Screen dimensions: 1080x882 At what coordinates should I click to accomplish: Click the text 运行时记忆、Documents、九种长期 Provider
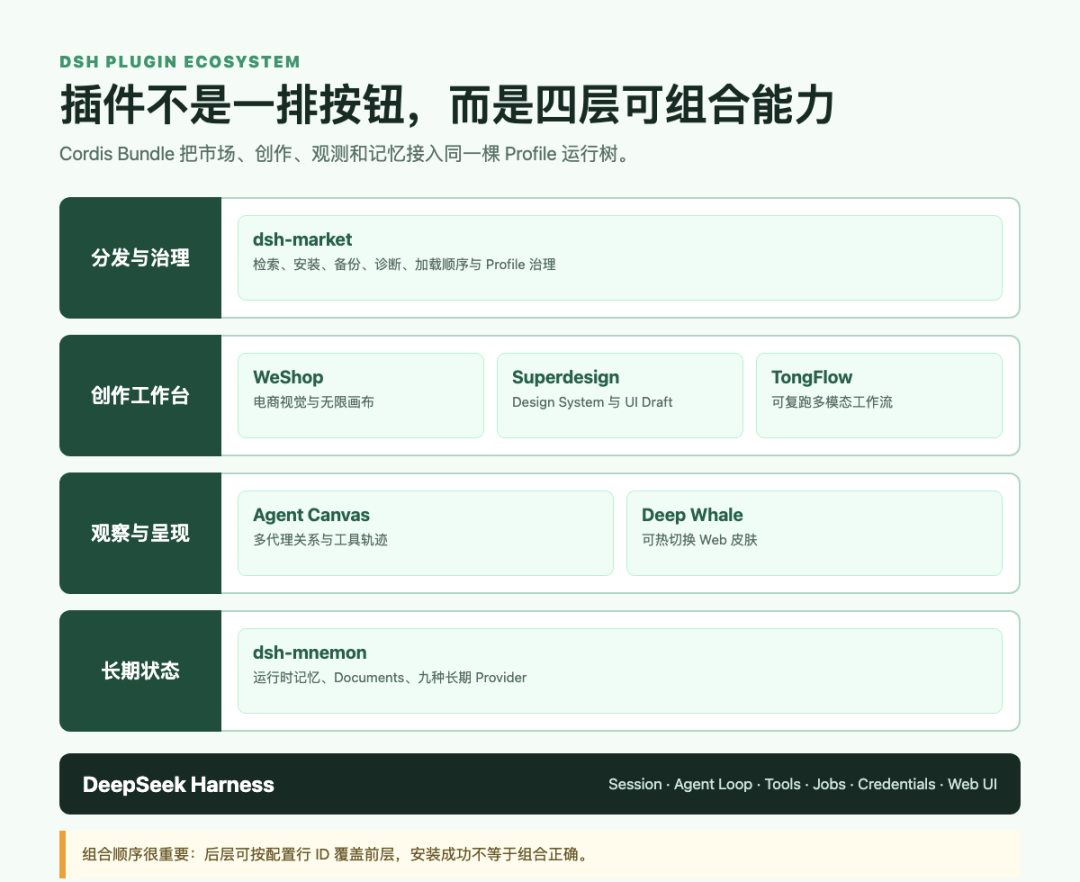click(x=390, y=678)
